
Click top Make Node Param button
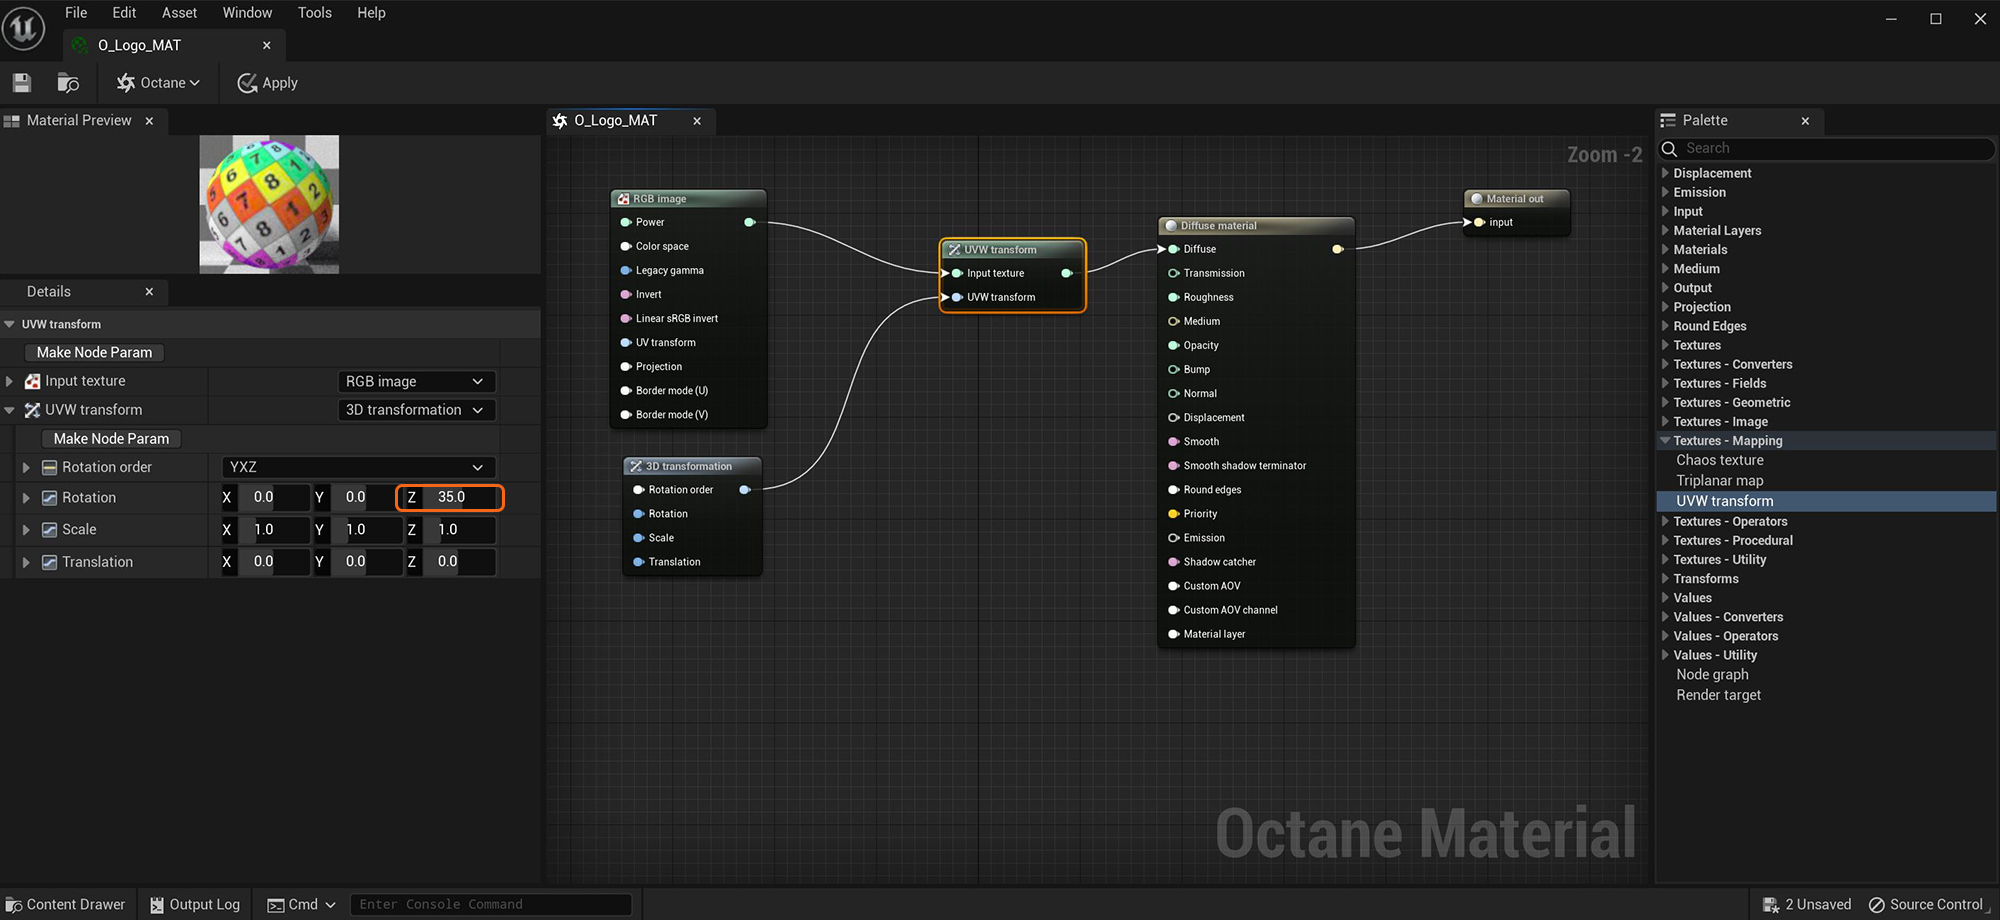tap(94, 352)
